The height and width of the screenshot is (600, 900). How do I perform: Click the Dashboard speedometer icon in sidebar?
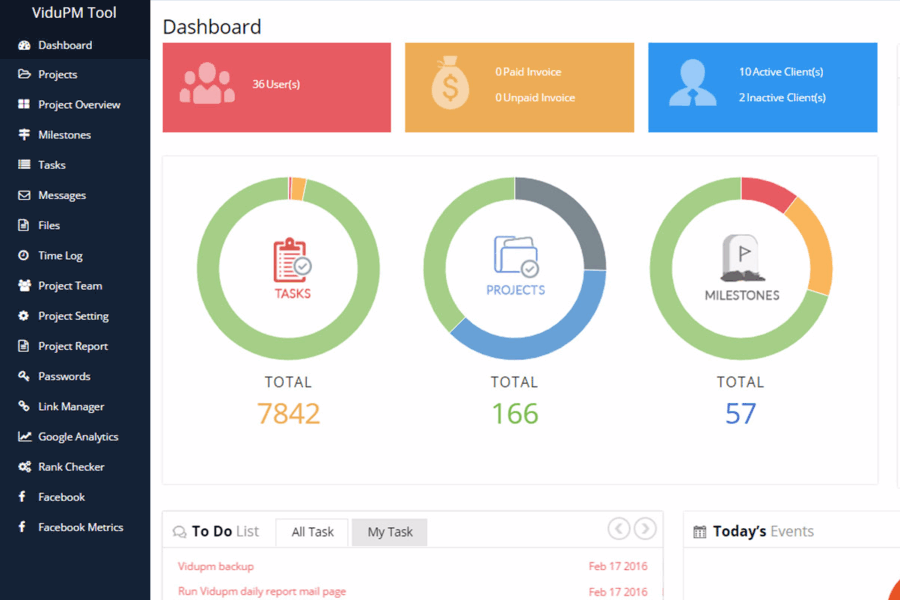point(24,45)
